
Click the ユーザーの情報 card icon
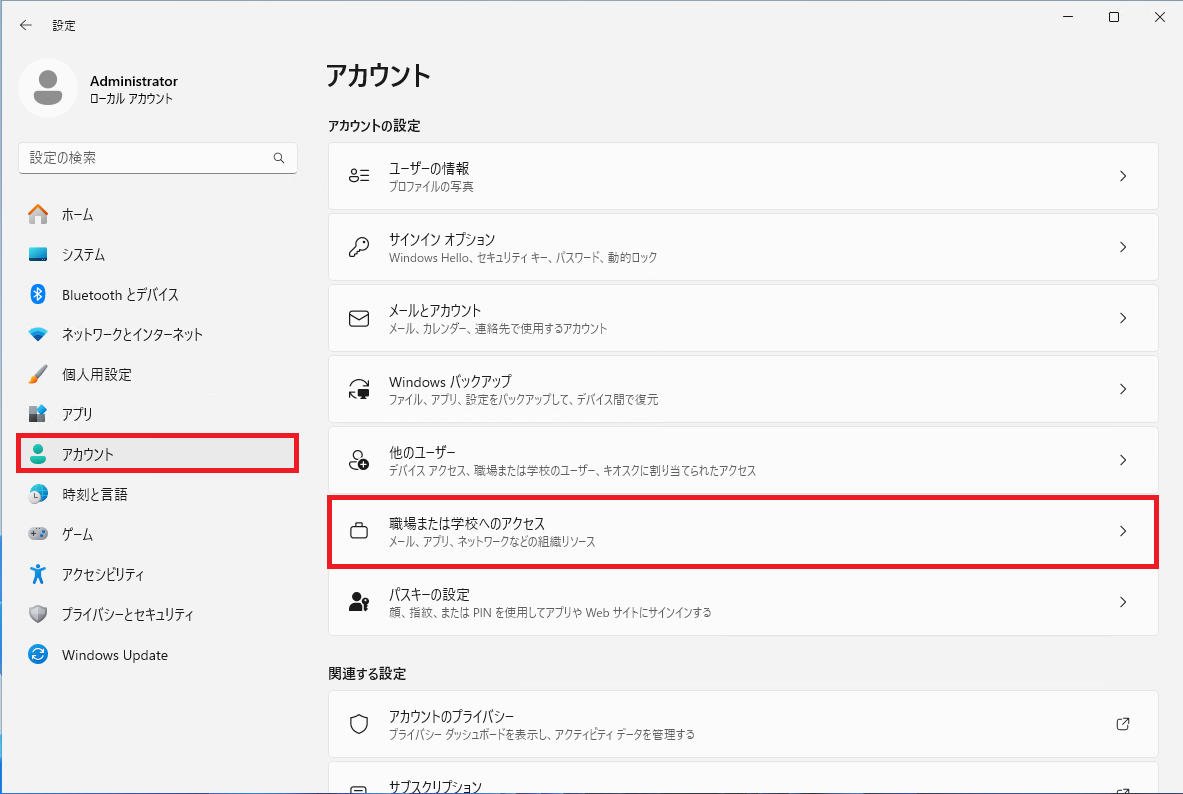pyautogui.click(x=359, y=176)
